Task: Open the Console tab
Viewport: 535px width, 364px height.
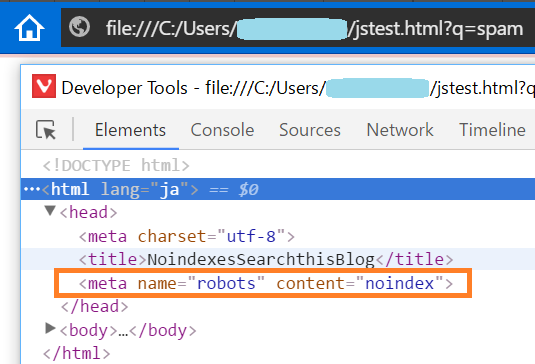Action: point(222,130)
